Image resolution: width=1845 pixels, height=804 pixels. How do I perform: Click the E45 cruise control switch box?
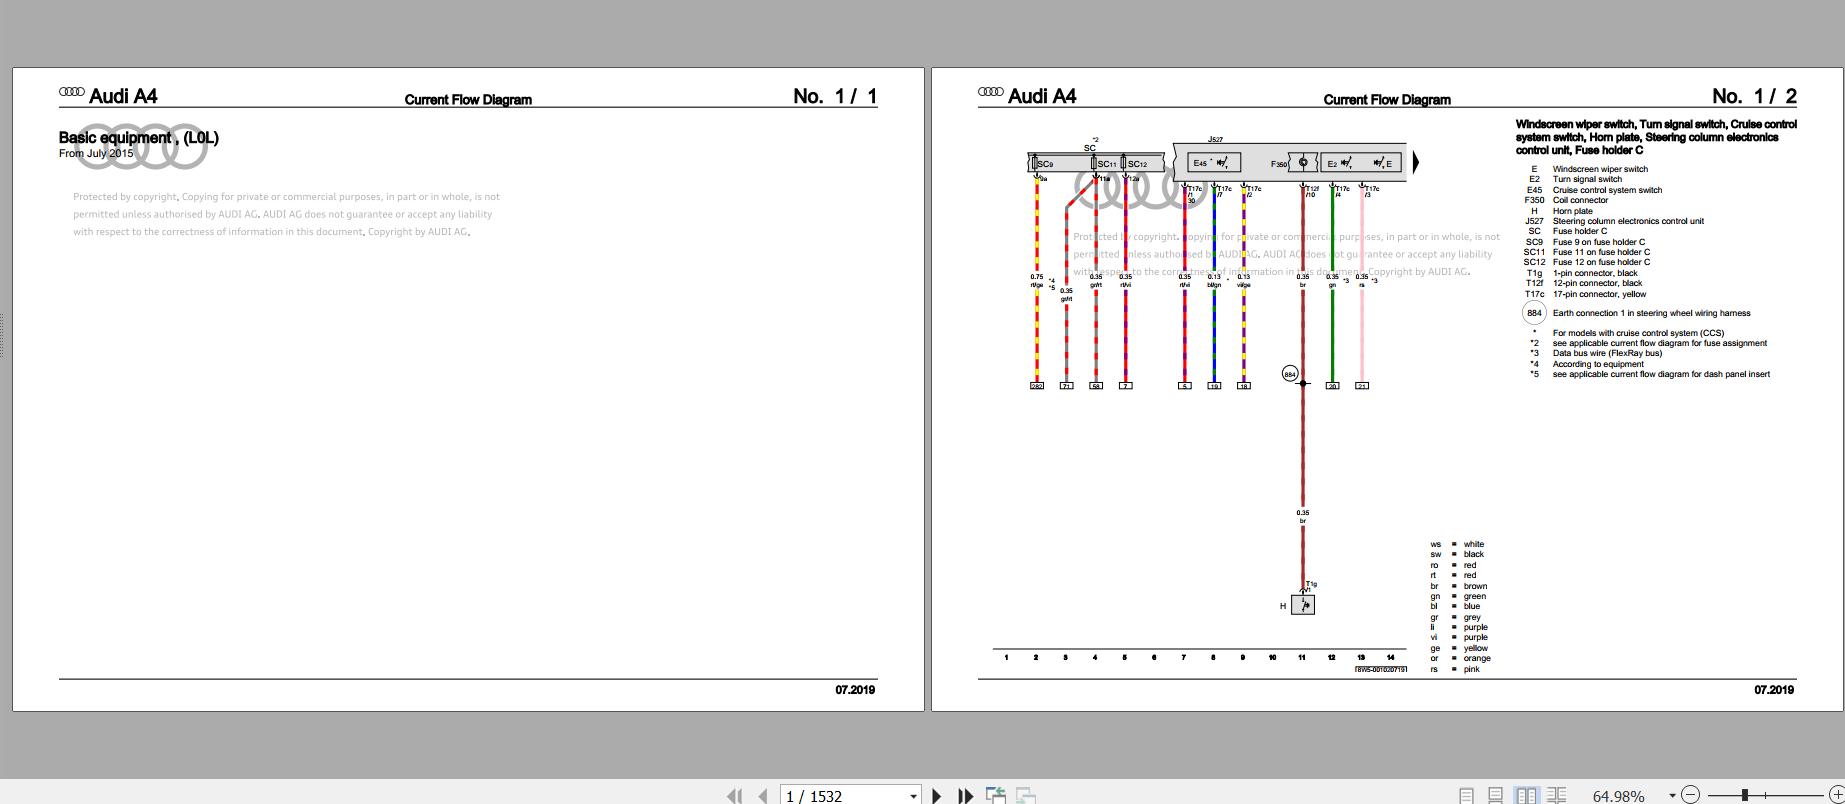[1214, 163]
